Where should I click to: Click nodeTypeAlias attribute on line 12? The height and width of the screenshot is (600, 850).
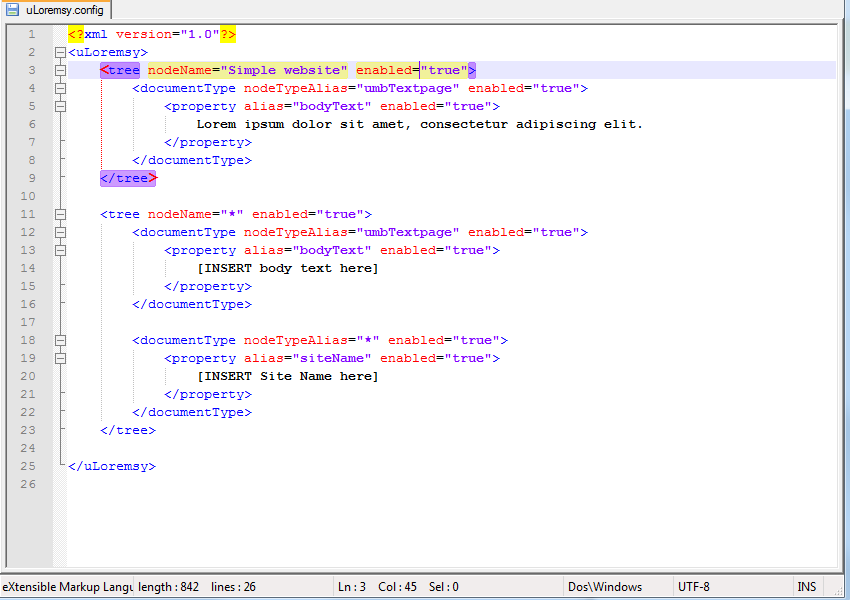(x=351, y=233)
